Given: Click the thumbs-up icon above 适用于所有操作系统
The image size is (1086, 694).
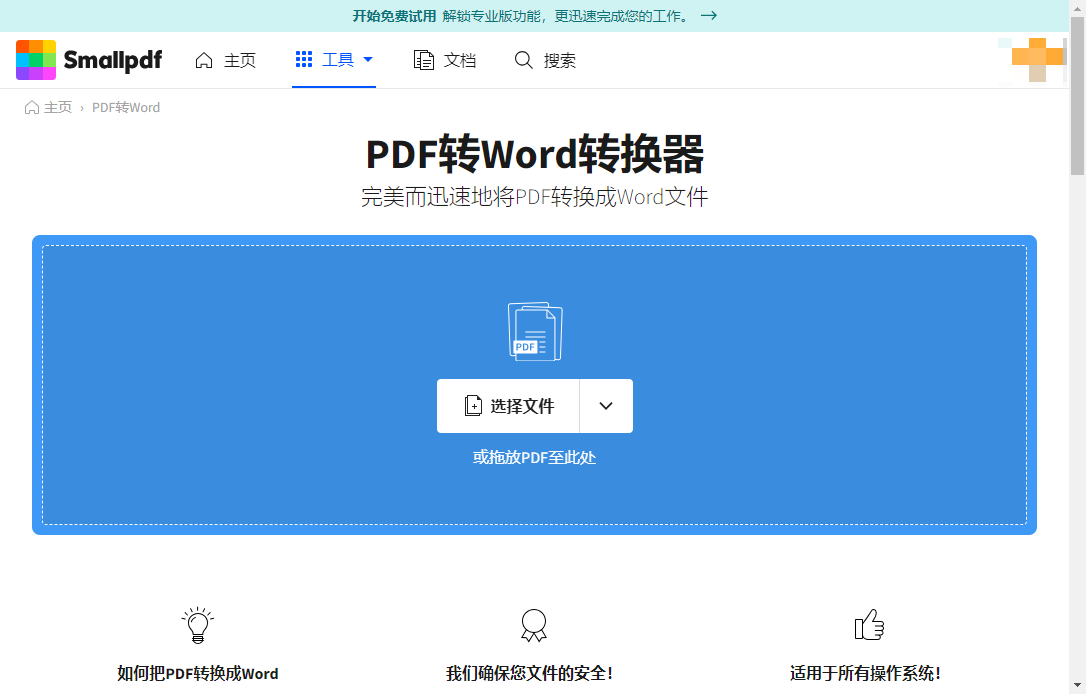Looking at the screenshot, I should tap(869, 624).
